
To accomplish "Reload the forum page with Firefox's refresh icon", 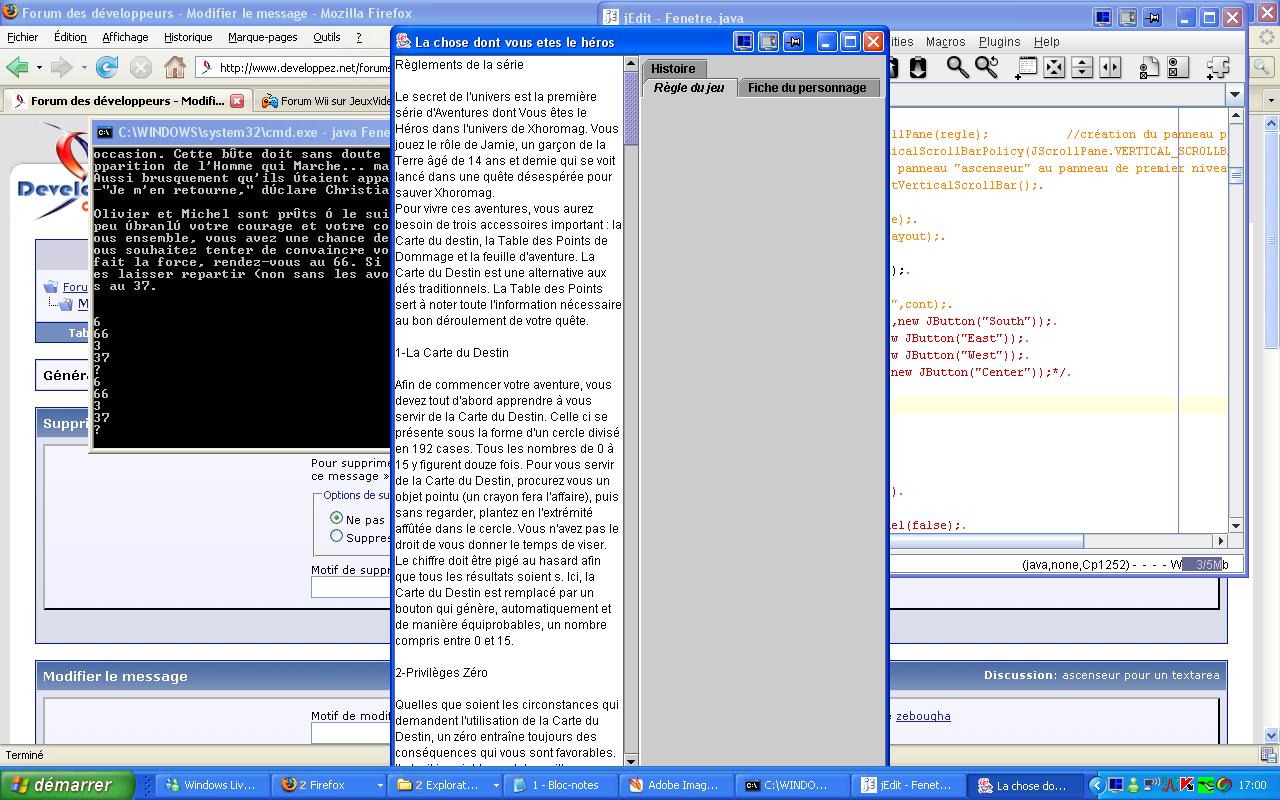I will click(106, 67).
